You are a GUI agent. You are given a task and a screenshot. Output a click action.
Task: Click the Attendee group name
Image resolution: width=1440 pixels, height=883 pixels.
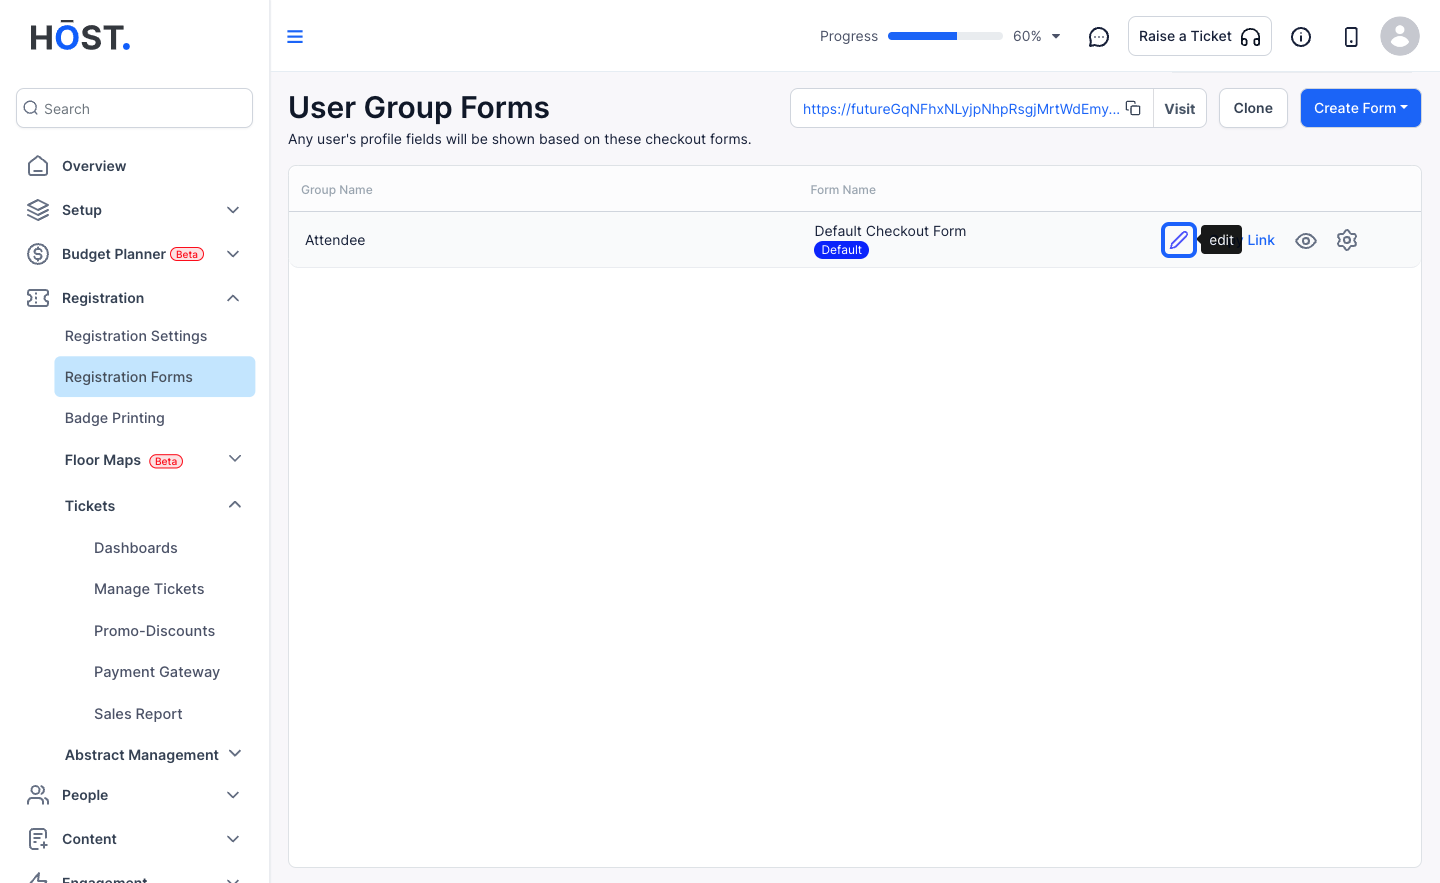point(335,240)
